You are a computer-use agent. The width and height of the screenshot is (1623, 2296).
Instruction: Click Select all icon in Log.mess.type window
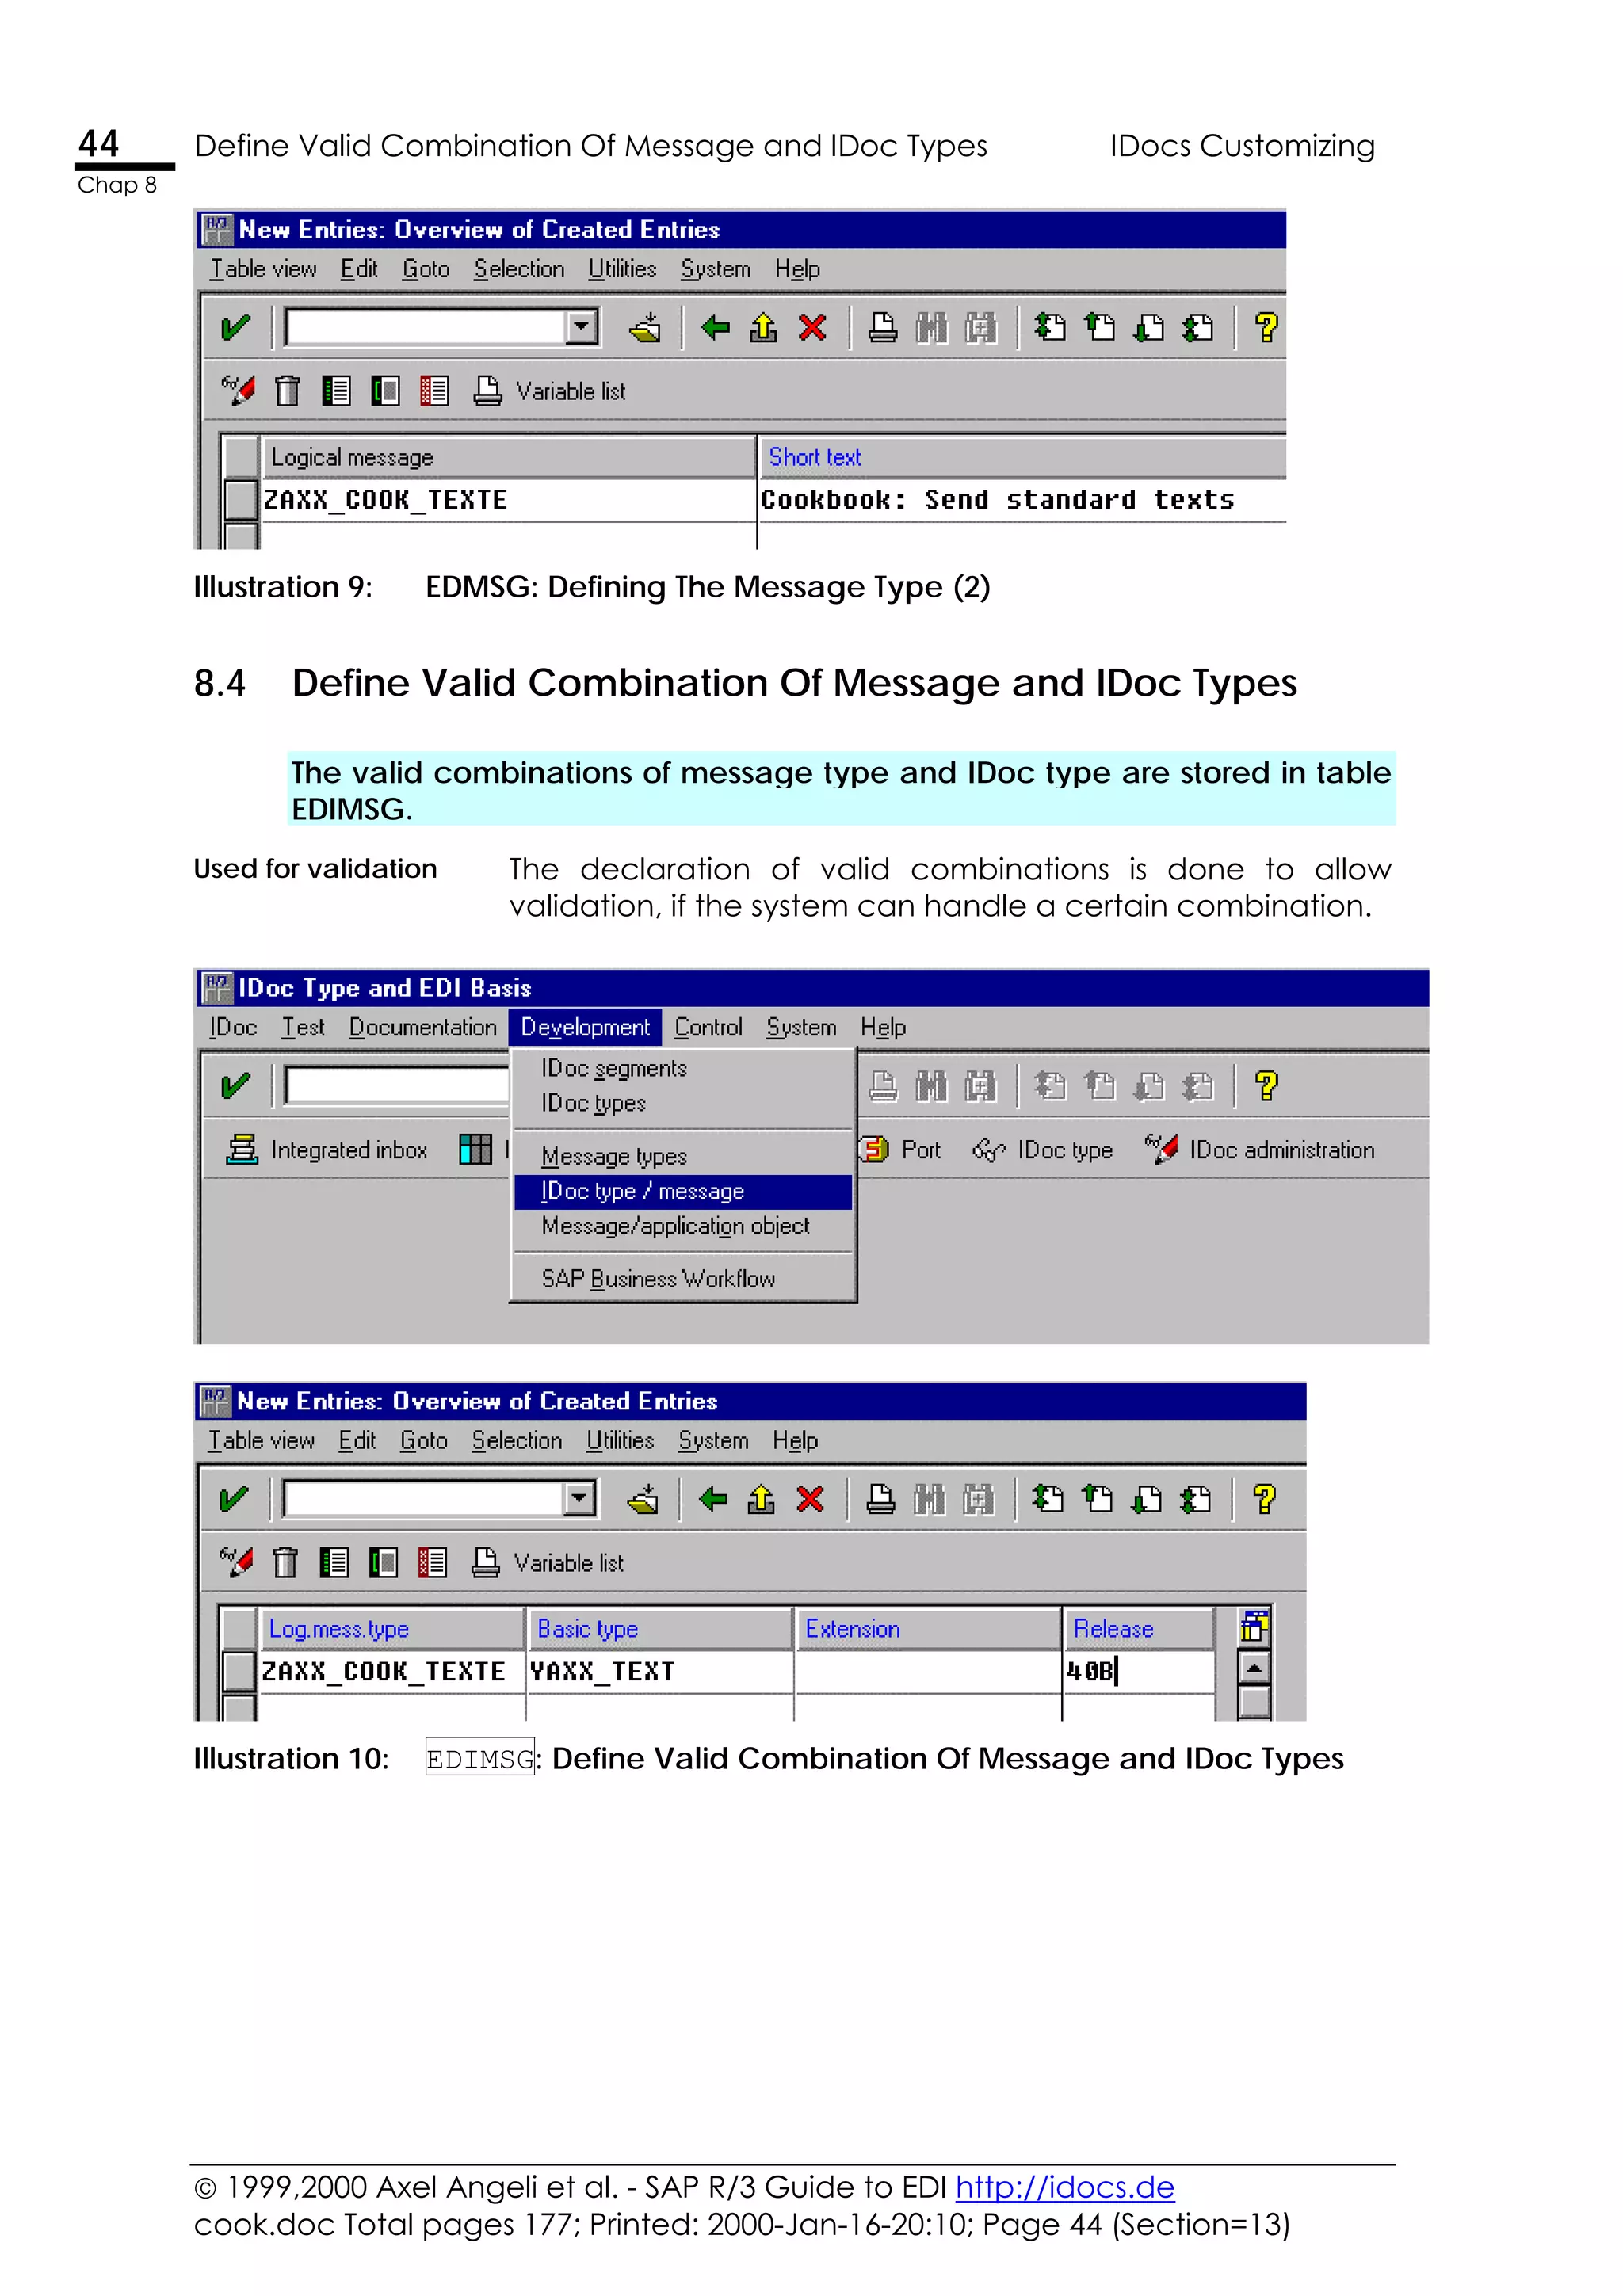(334, 1561)
